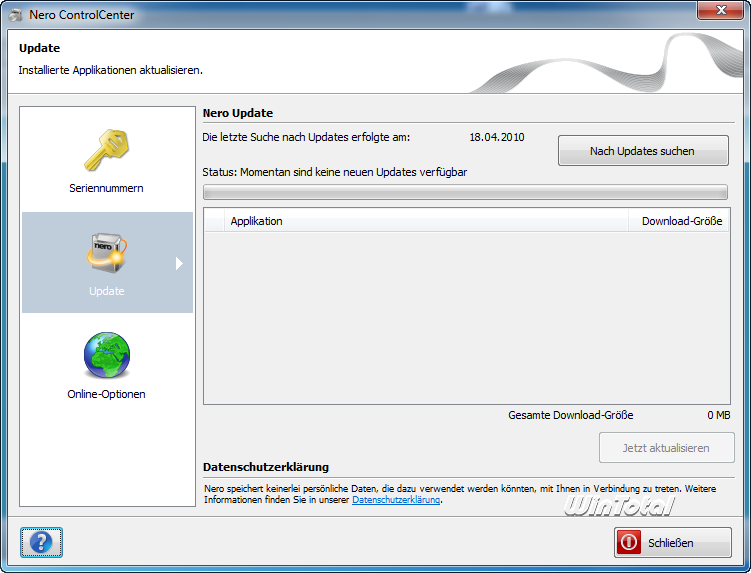Click the help question mark button
751x573 pixels.
click(x=41, y=542)
